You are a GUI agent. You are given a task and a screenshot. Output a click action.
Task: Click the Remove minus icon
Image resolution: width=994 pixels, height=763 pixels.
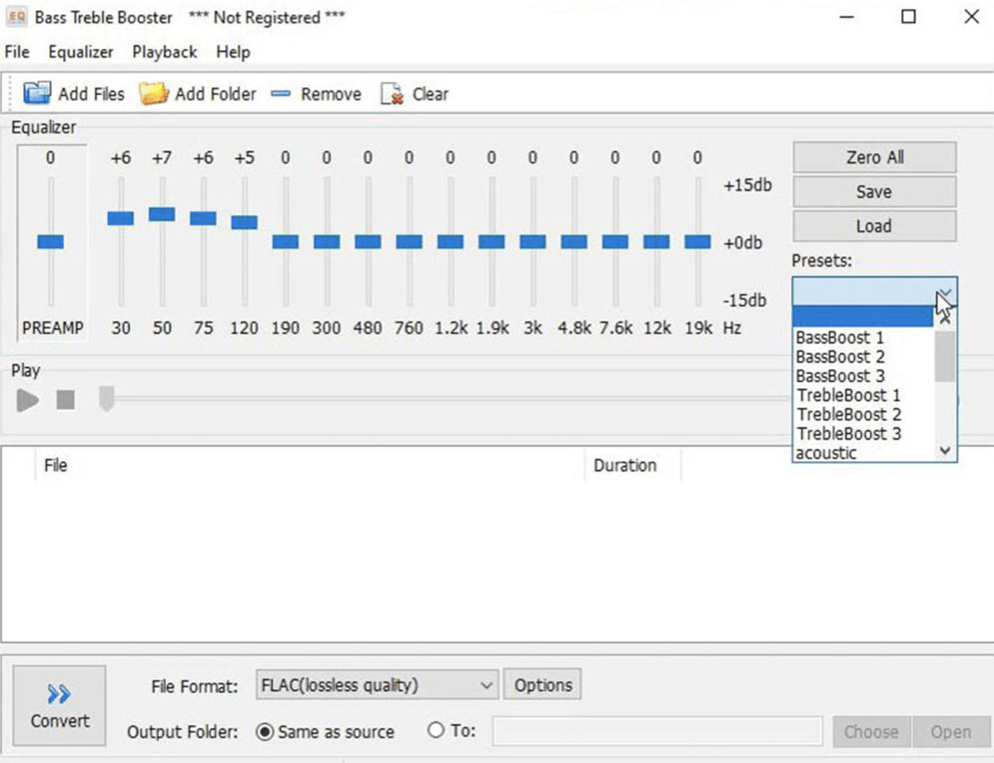[x=280, y=94]
